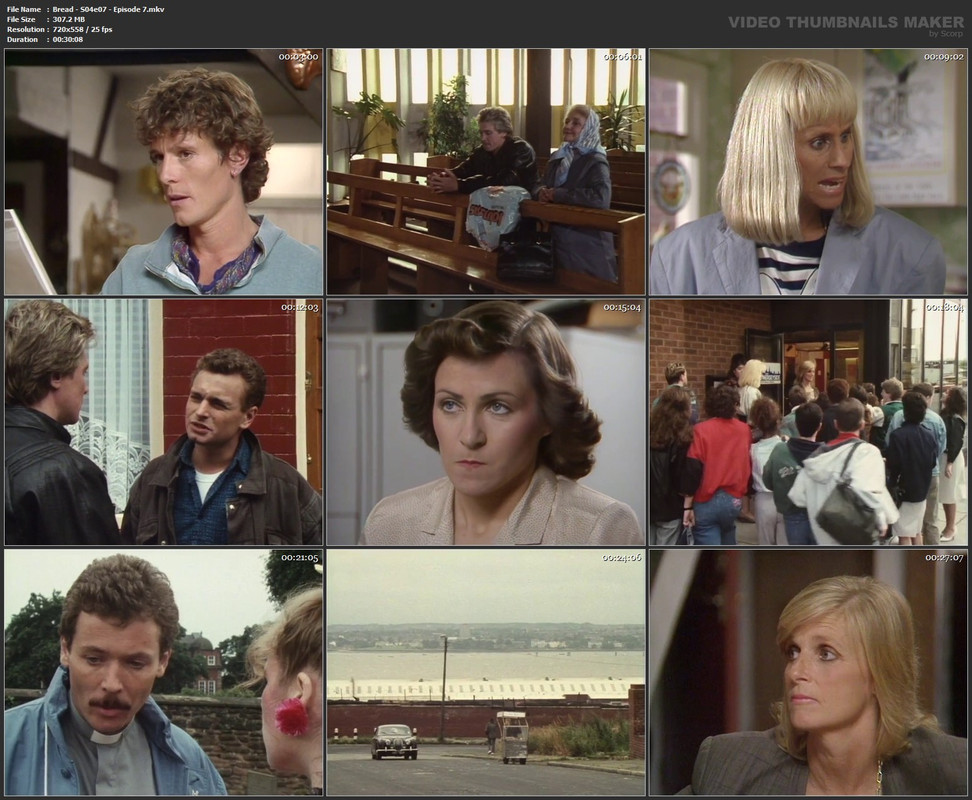Viewport: 972px width, 800px height.
Task: Click the timestamp 00:27:07
Action: (945, 557)
